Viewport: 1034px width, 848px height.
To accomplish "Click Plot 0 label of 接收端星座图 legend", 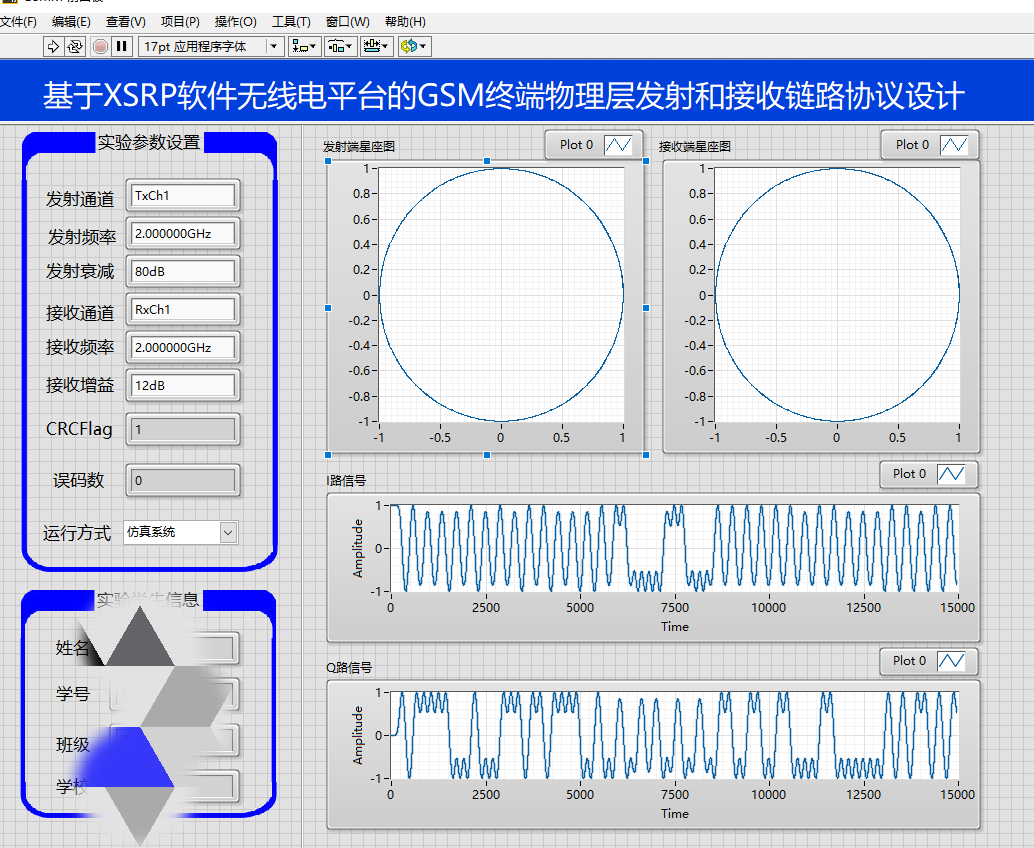I will tap(912, 144).
